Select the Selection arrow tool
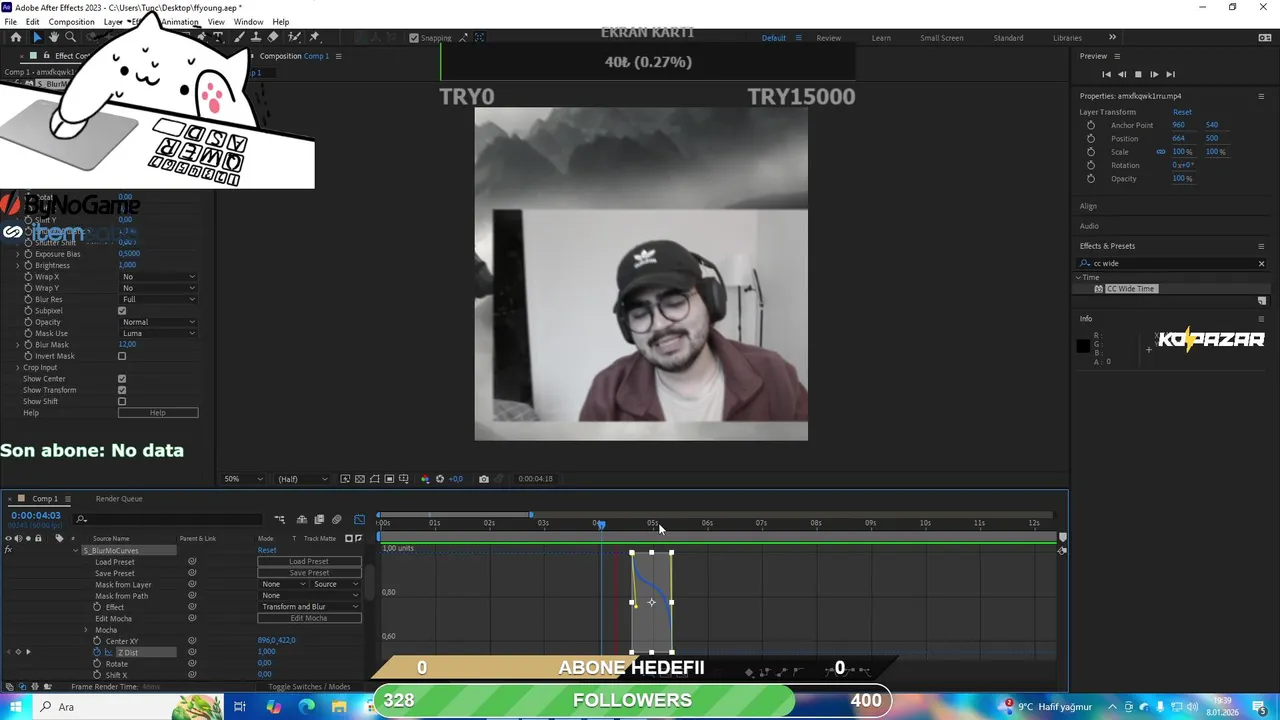The image size is (1280, 720). pyautogui.click(x=37, y=37)
